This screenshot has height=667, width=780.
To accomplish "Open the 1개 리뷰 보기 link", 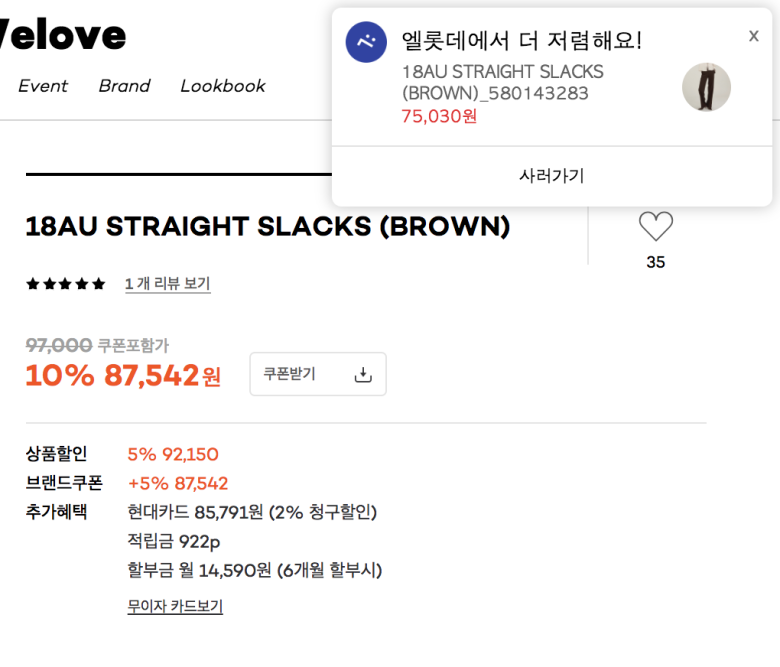I will coord(167,284).
